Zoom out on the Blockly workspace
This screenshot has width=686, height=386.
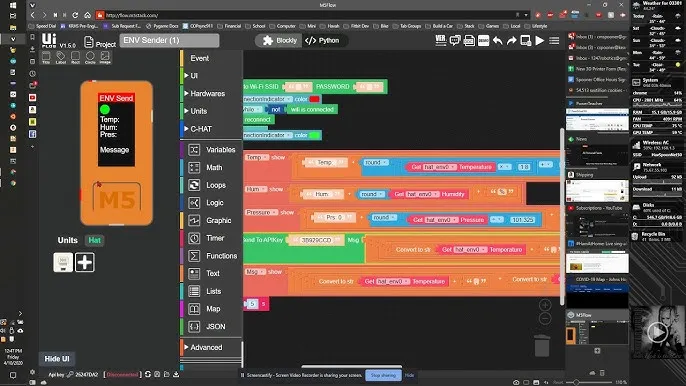(545, 319)
